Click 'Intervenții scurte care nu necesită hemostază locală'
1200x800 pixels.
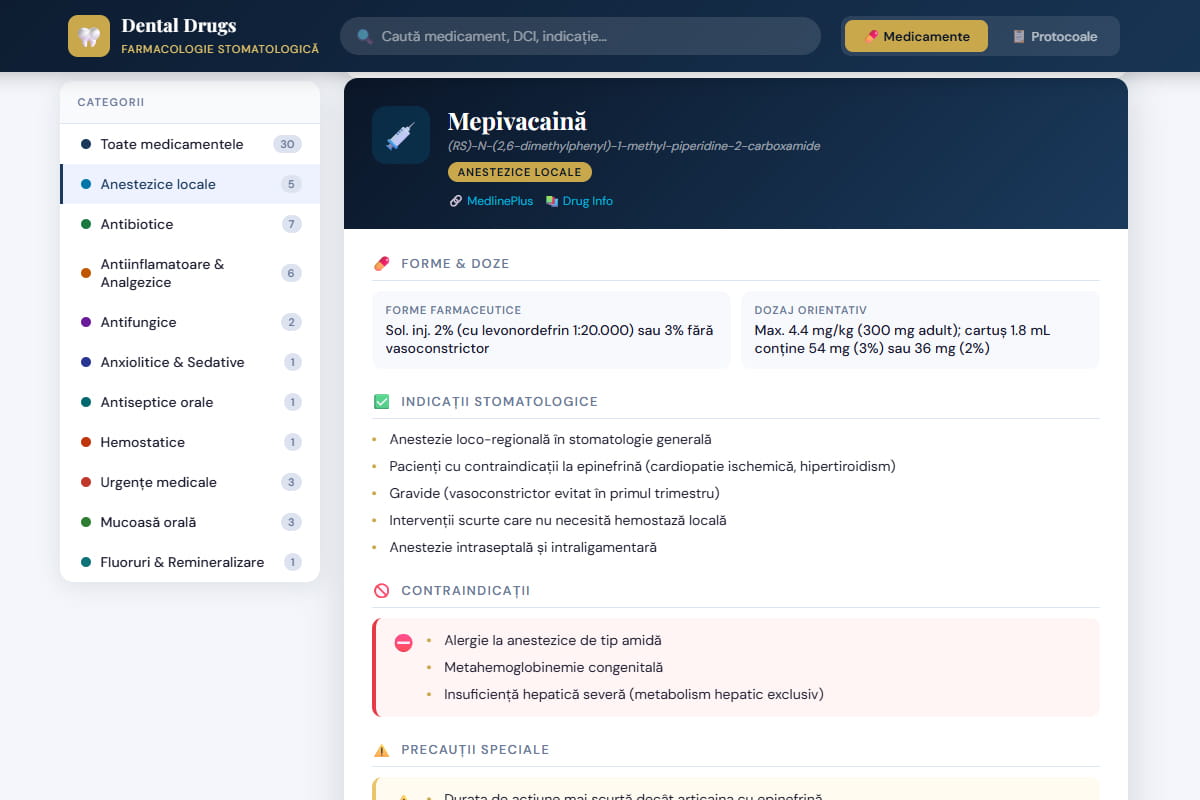coord(558,520)
